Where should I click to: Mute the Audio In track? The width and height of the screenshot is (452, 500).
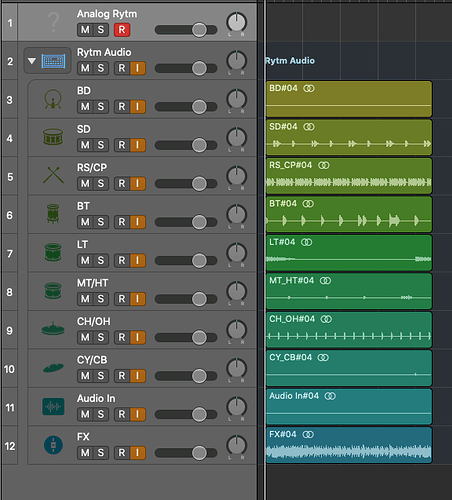coord(85,414)
